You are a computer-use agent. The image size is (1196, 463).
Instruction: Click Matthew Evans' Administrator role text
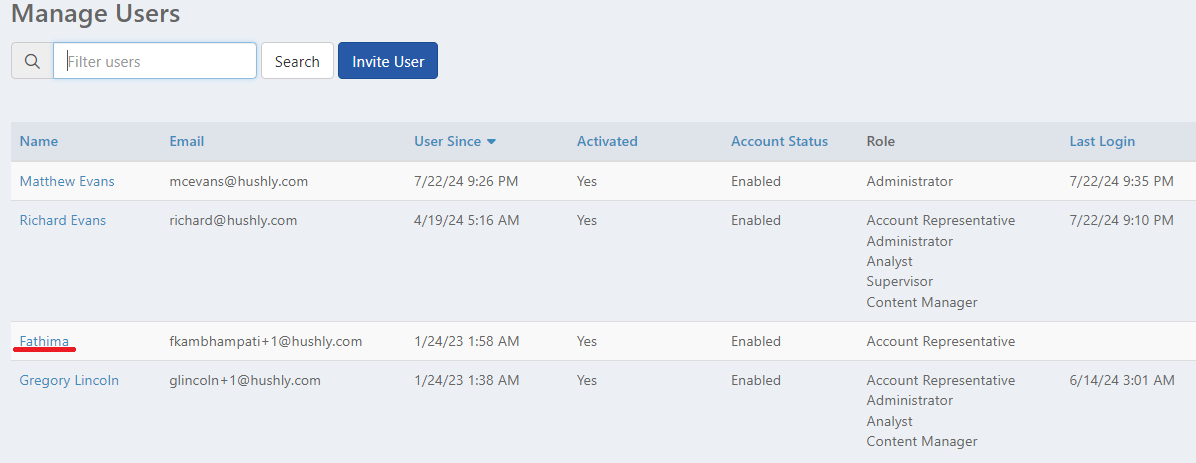[909, 182]
